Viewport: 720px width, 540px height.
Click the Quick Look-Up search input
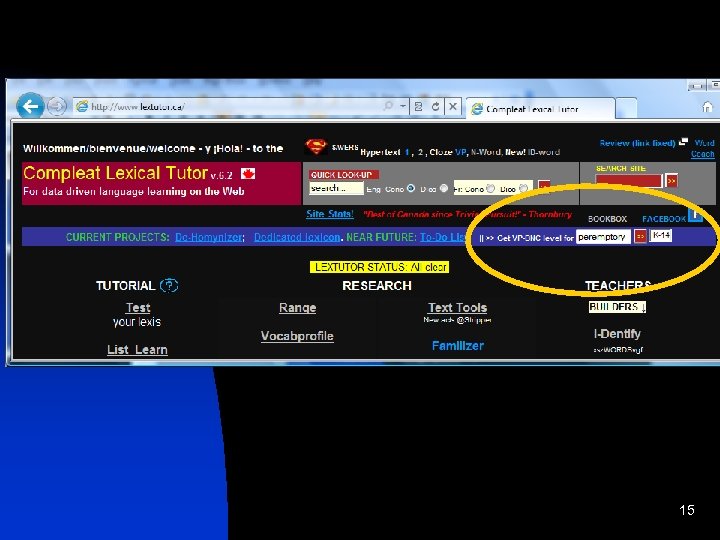click(336, 188)
